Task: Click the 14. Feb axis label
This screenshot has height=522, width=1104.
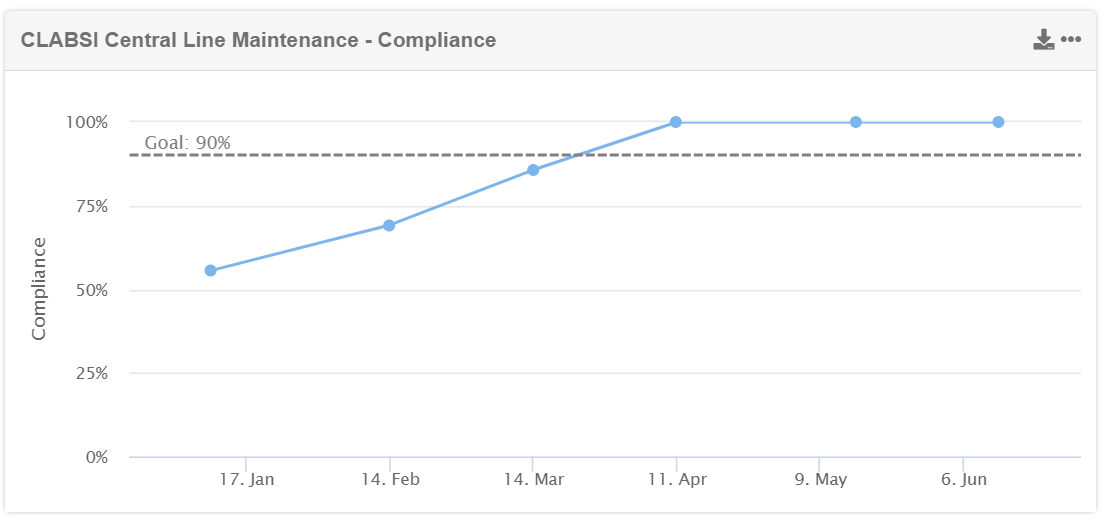Action: pos(390,480)
